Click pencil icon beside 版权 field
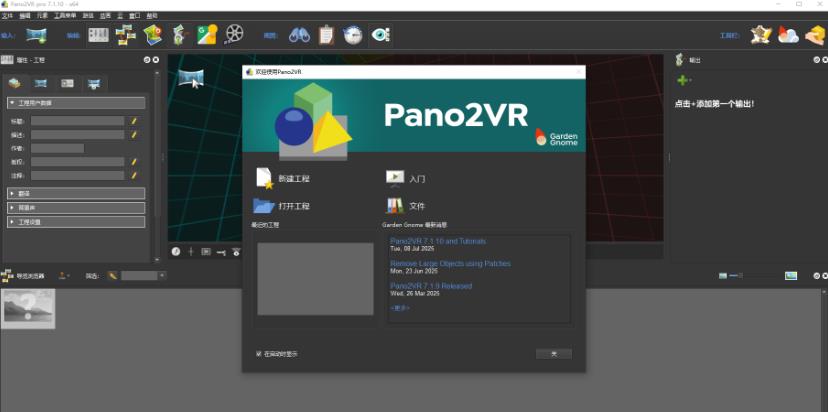This screenshot has width=828, height=412. point(134,162)
